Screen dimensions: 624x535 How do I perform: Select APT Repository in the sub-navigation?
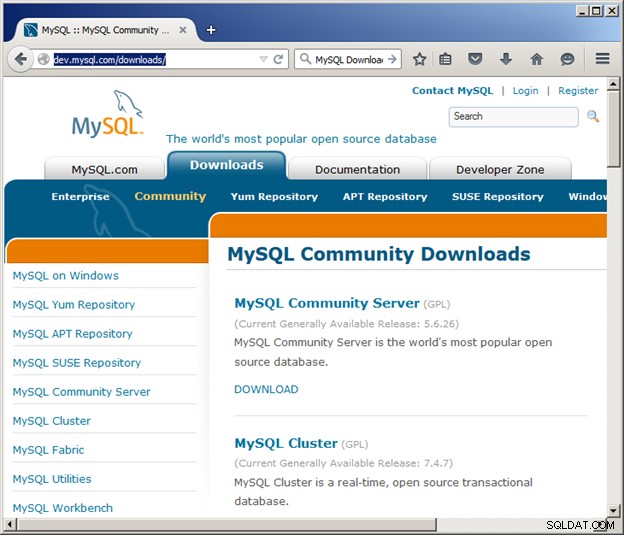click(x=385, y=196)
